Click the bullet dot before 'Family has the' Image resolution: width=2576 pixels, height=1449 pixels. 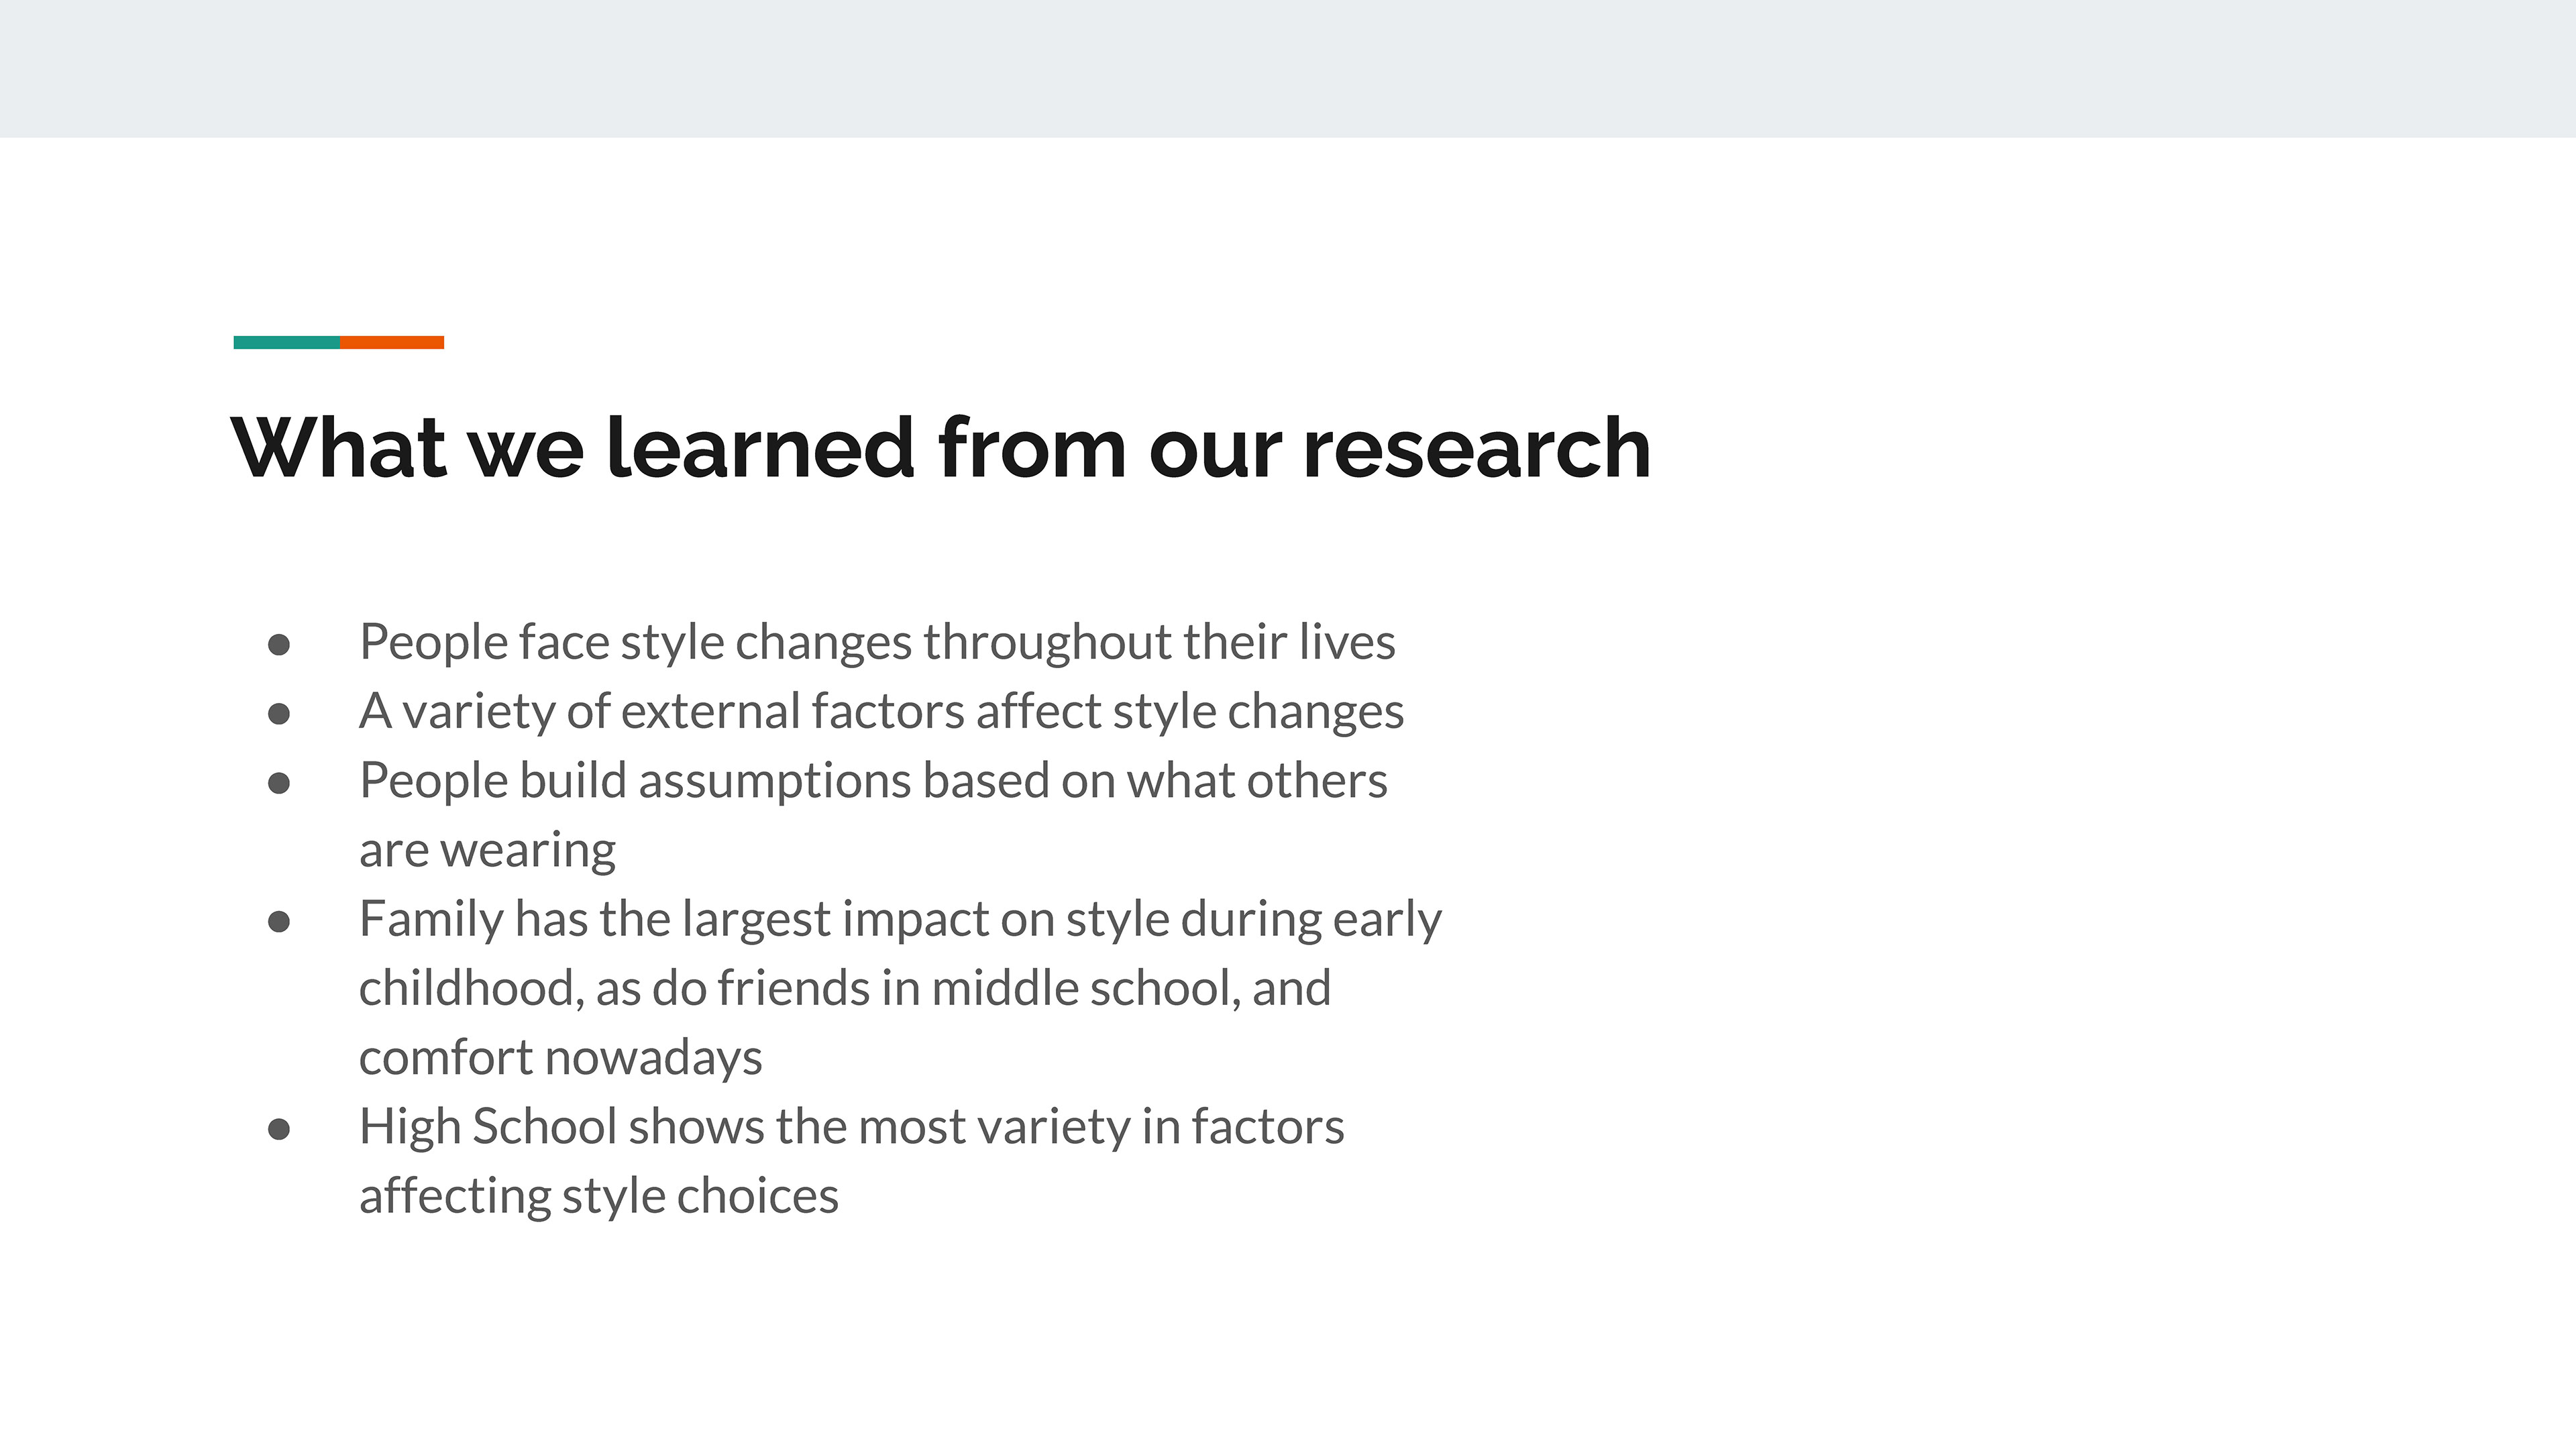279,921
